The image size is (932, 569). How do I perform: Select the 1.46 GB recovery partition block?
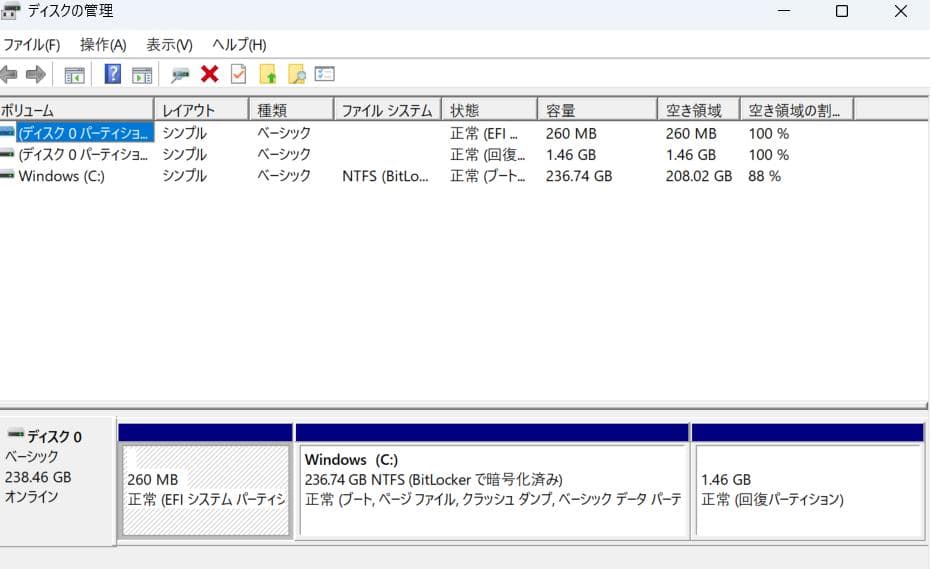808,489
